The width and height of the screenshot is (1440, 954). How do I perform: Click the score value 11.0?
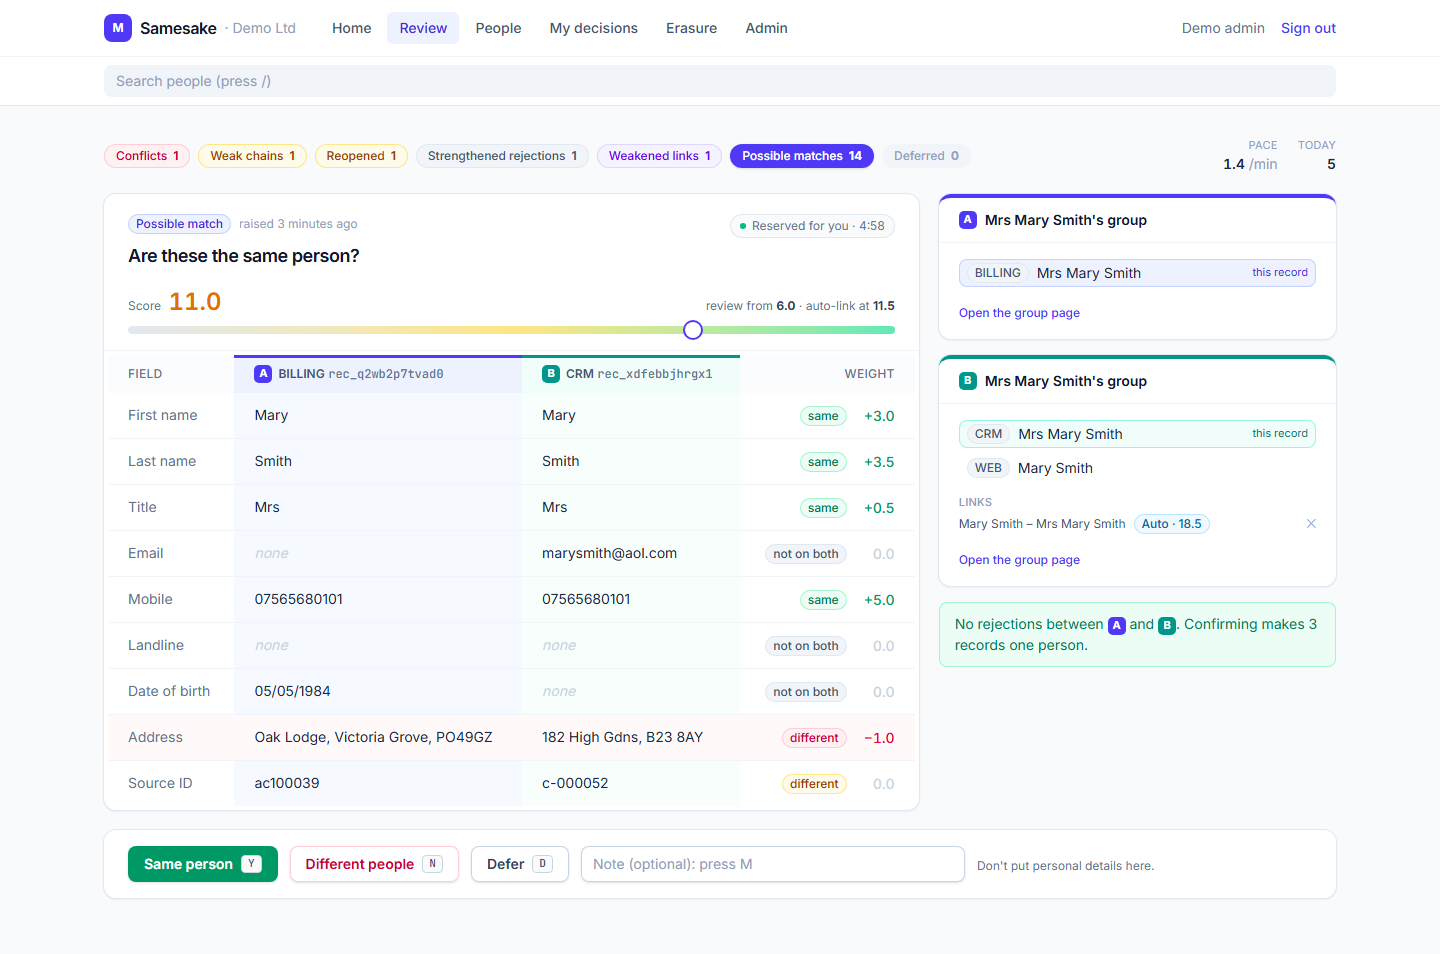[x=195, y=302]
